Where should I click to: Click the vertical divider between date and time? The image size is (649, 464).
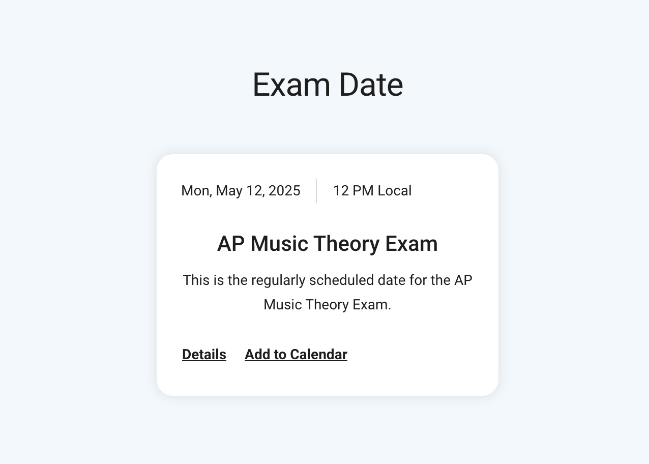317,191
